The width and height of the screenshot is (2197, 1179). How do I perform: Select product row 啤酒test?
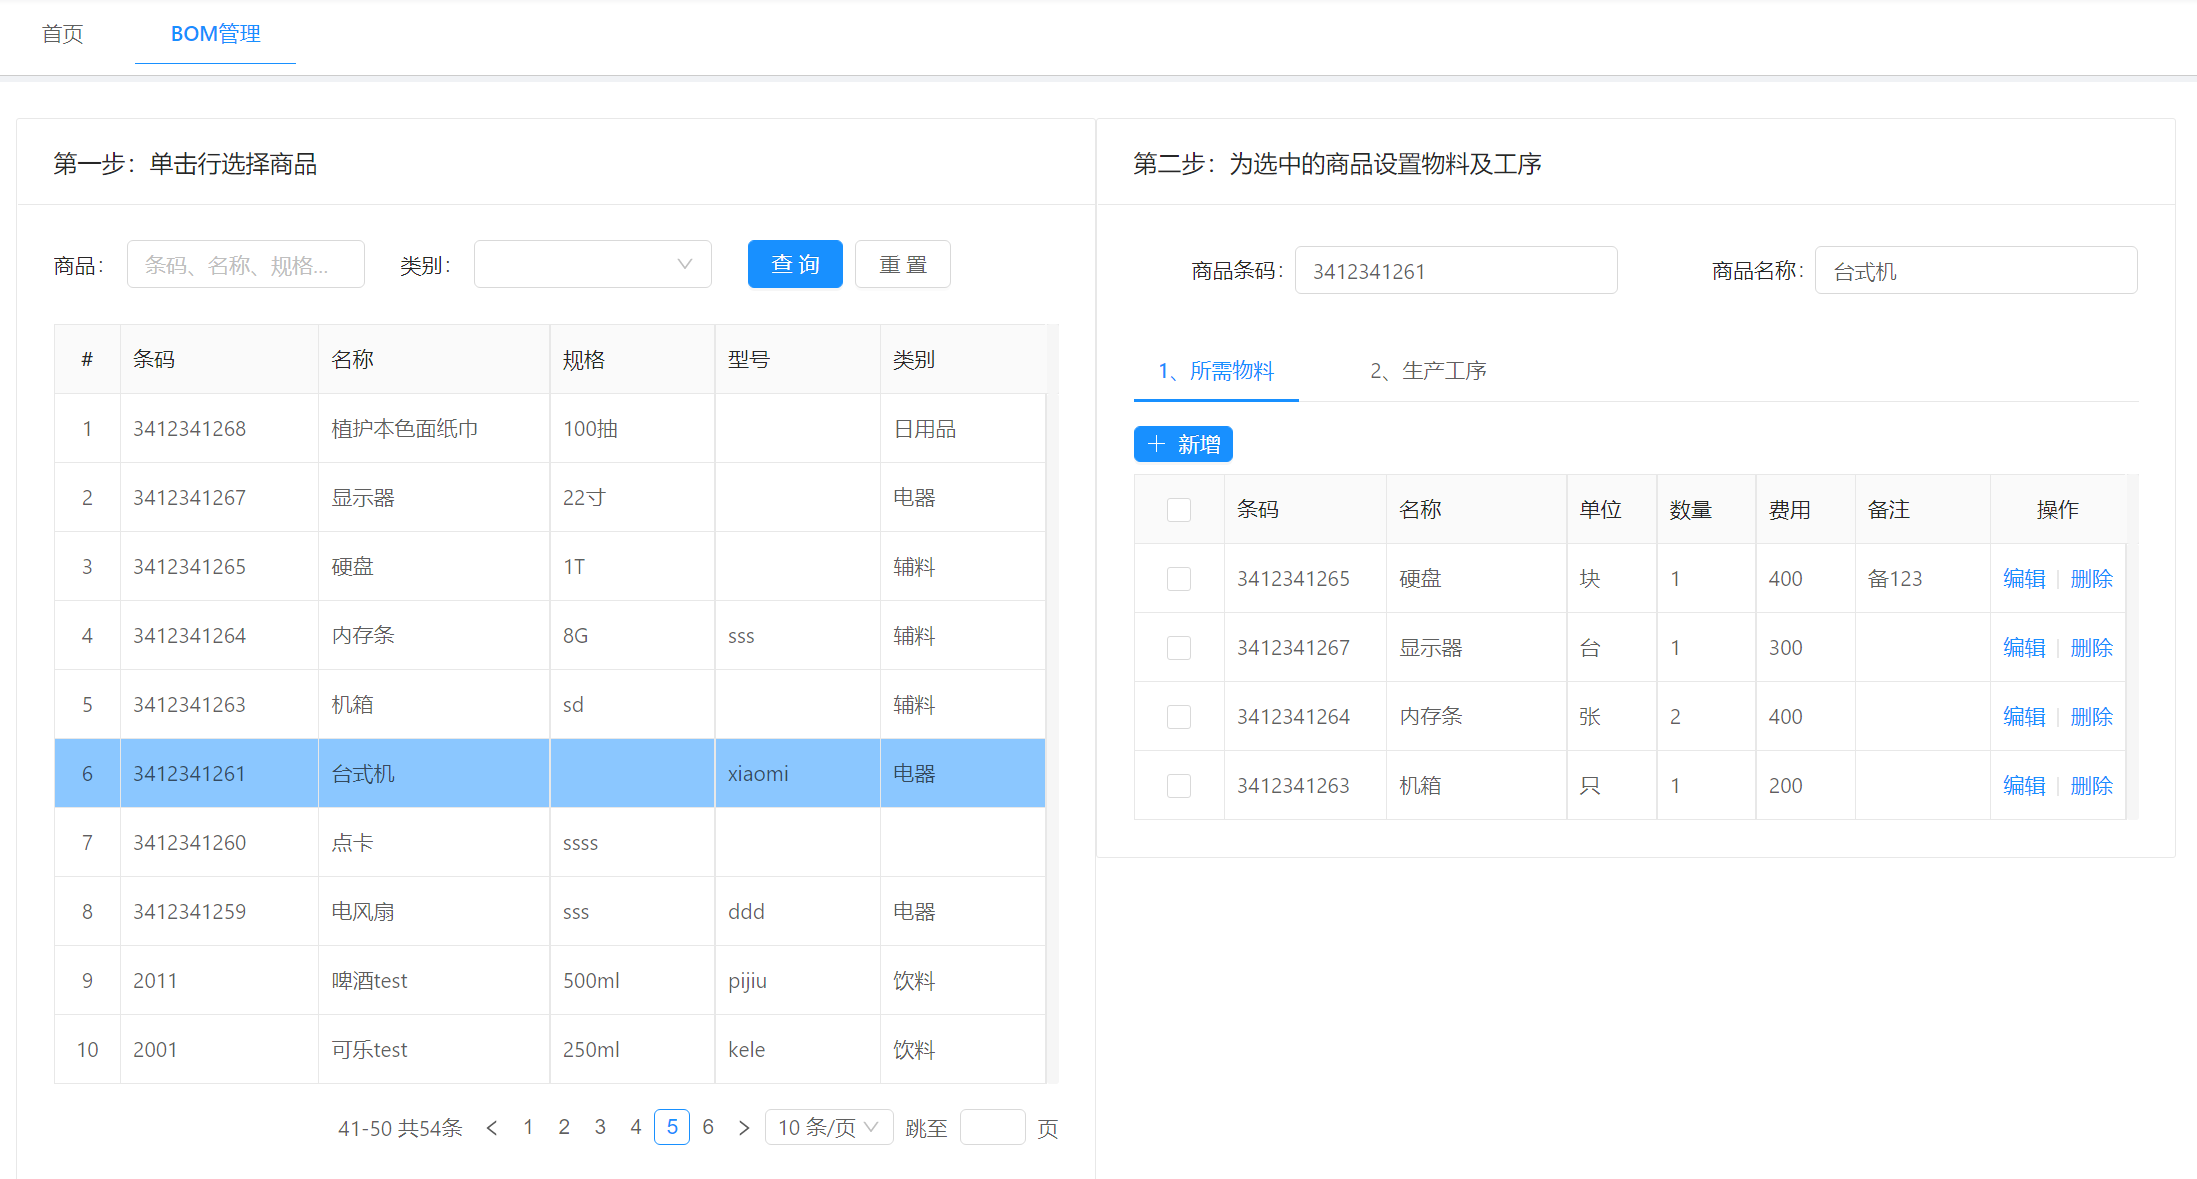coord(550,981)
